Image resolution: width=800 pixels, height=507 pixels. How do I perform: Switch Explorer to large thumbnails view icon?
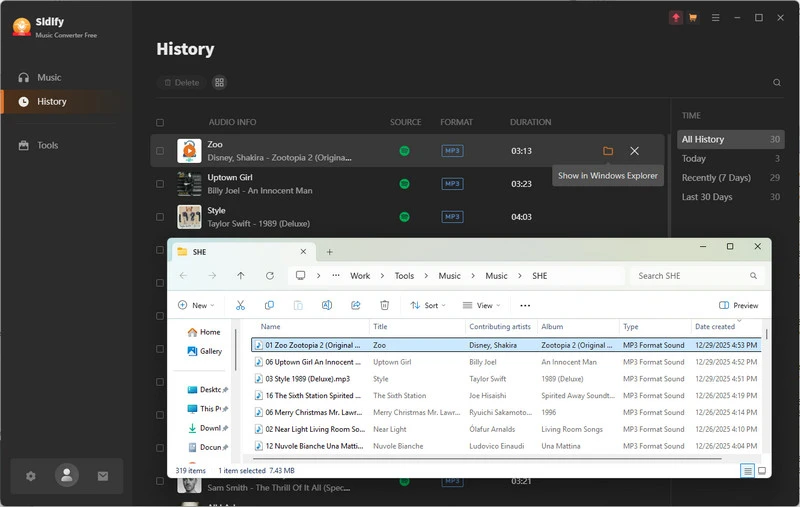pos(762,471)
